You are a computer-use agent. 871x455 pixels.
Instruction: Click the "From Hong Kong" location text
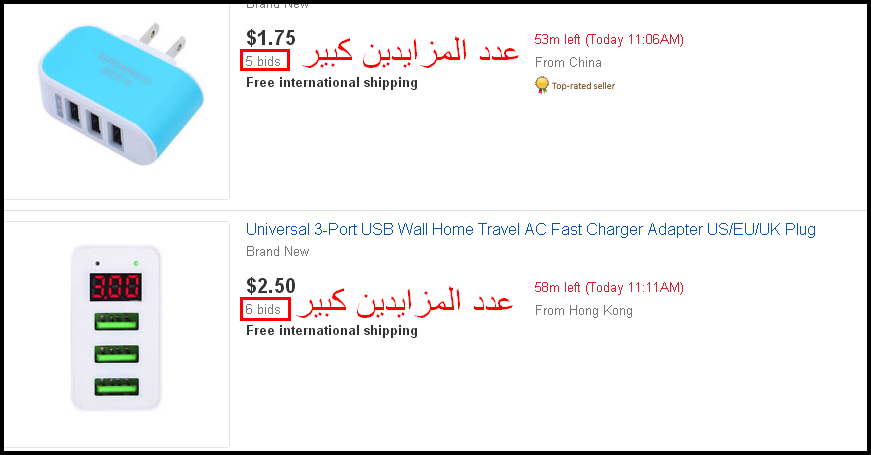pyautogui.click(x=584, y=311)
